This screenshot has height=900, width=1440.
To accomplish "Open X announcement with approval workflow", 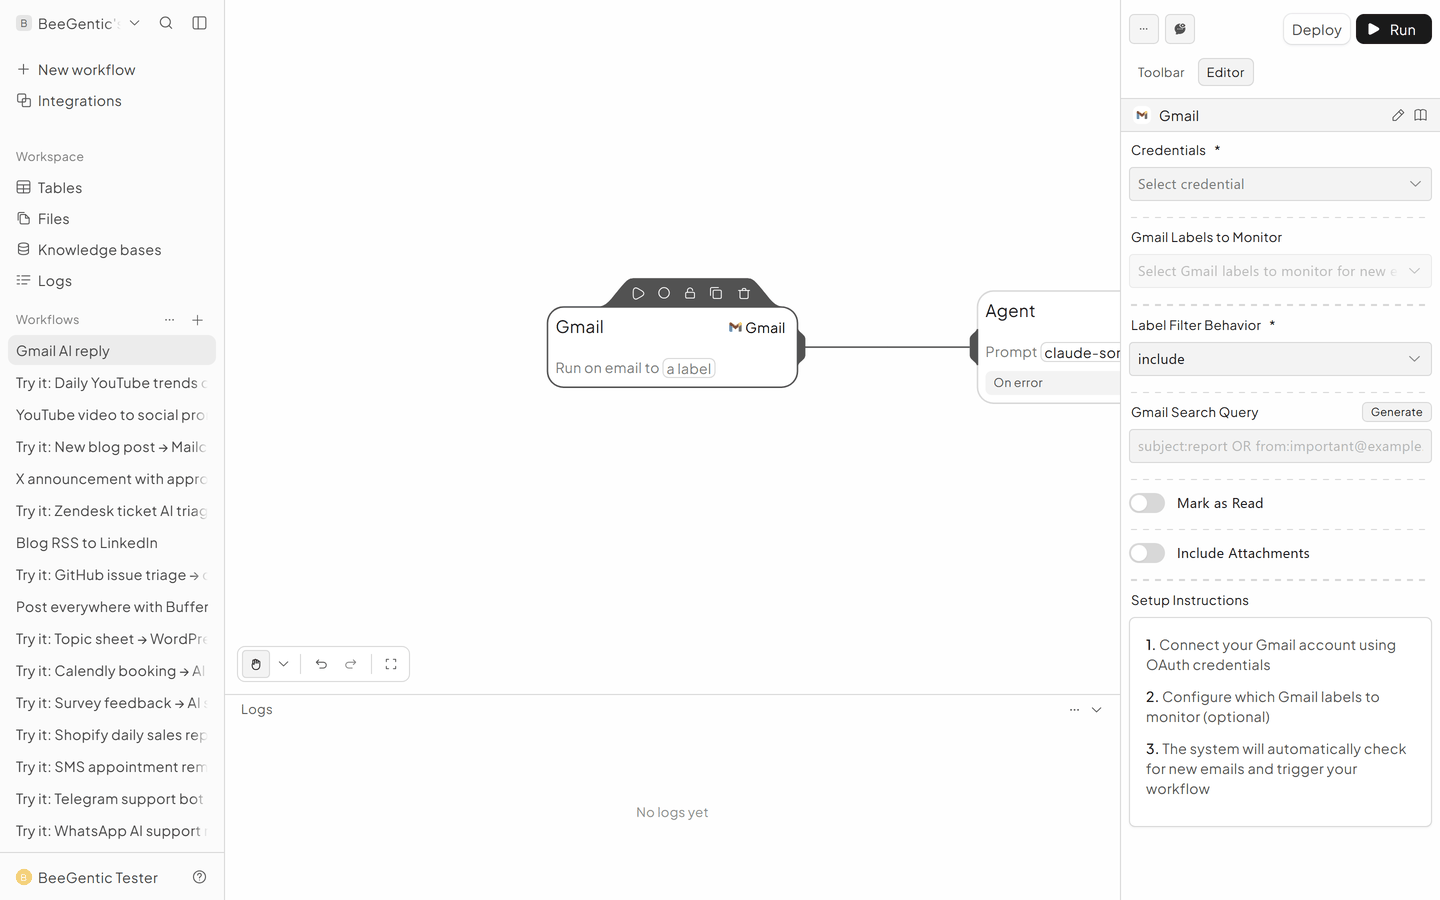I will click(112, 479).
